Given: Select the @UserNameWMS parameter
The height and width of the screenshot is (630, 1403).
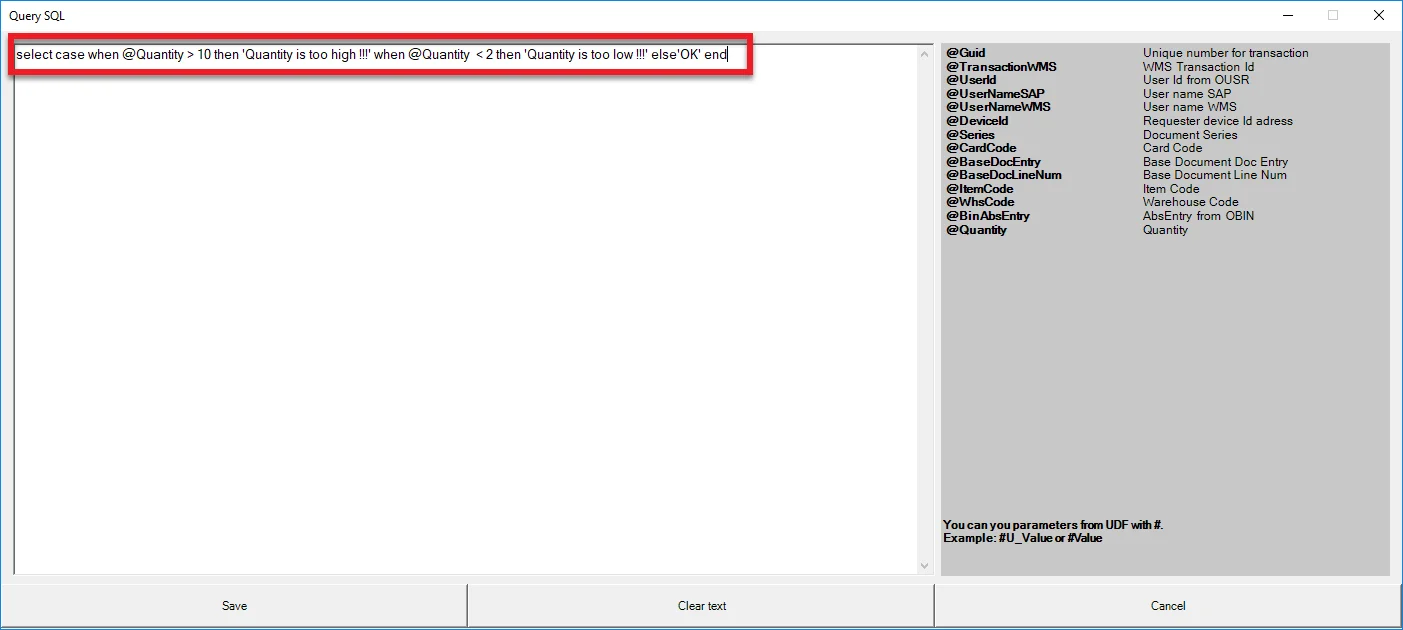Looking at the screenshot, I should 998,107.
